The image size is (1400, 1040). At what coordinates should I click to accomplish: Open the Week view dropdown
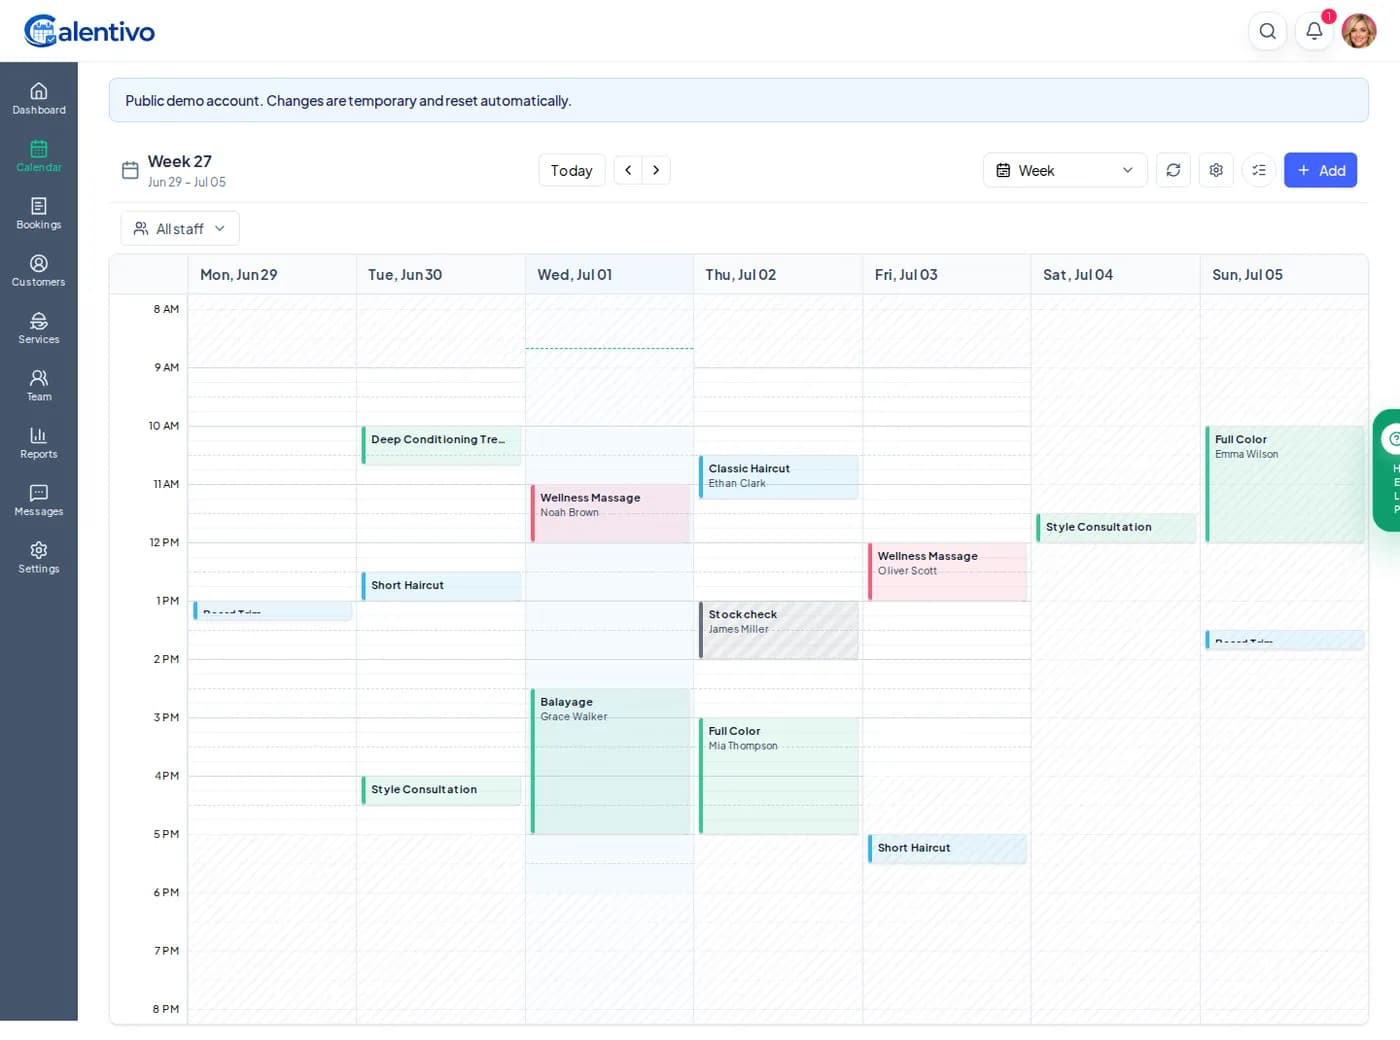click(x=1065, y=170)
